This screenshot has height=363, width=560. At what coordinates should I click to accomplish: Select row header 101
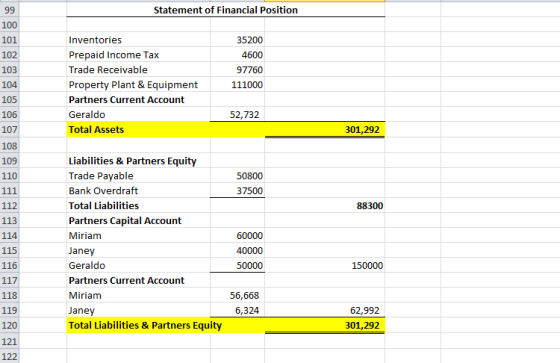[9, 40]
